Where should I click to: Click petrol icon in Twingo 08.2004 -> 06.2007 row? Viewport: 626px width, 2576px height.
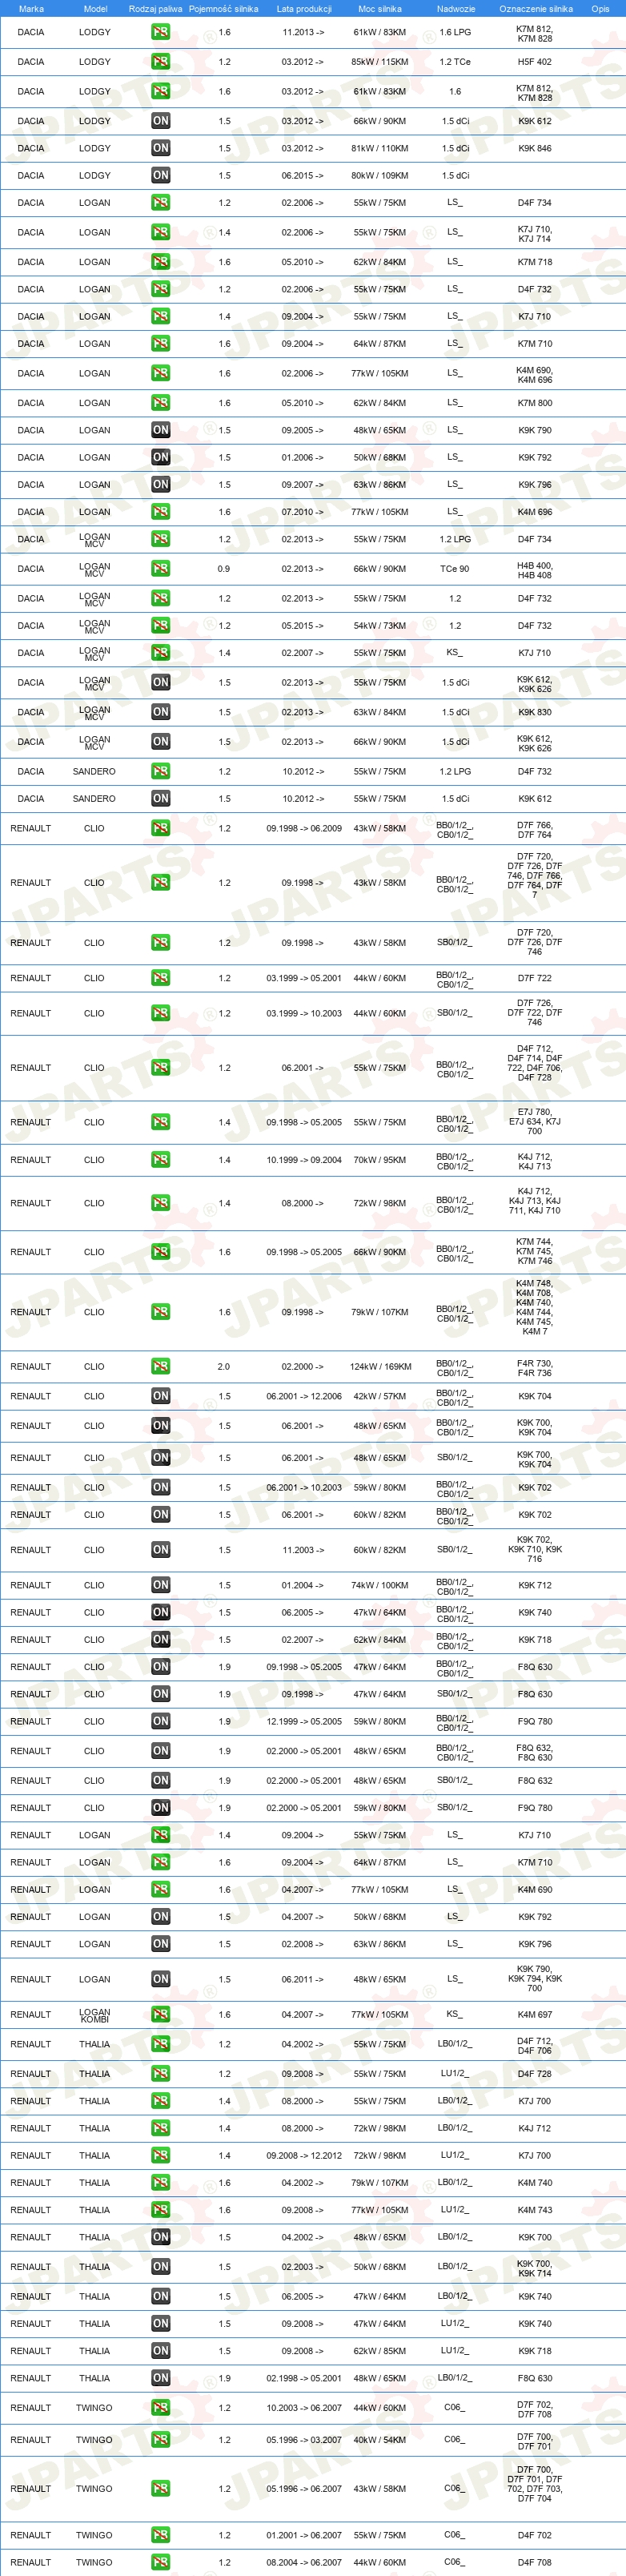pyautogui.click(x=160, y=2562)
